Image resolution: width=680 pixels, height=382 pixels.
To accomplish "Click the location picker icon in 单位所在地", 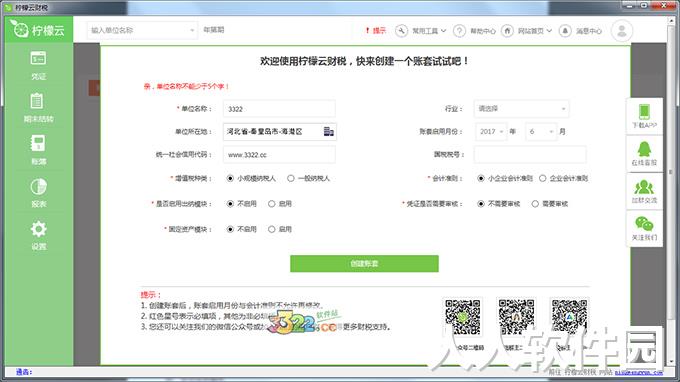I will point(329,131).
